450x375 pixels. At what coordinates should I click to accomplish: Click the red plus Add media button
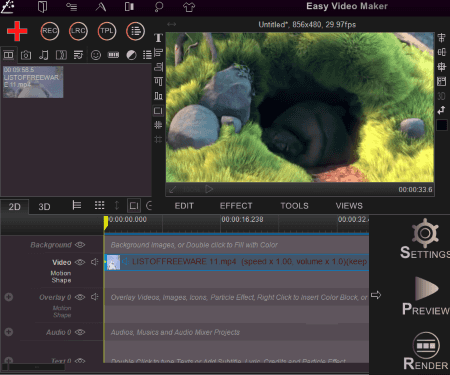(x=17, y=31)
